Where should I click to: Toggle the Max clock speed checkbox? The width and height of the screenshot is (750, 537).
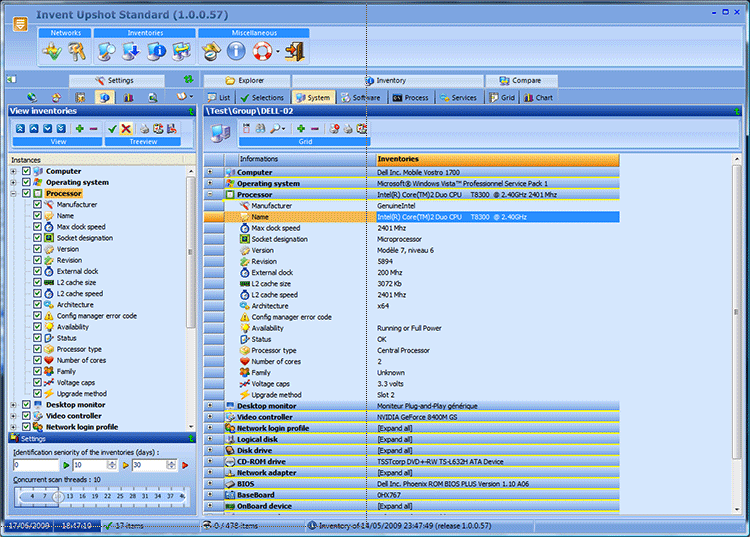[37, 227]
